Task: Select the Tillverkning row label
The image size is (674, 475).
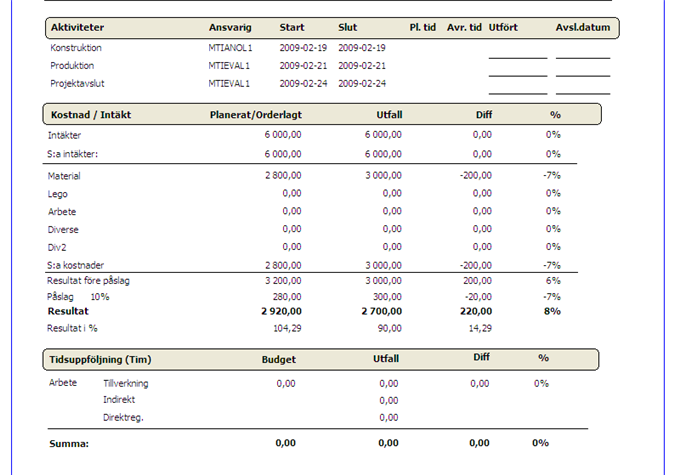Action: [x=126, y=383]
